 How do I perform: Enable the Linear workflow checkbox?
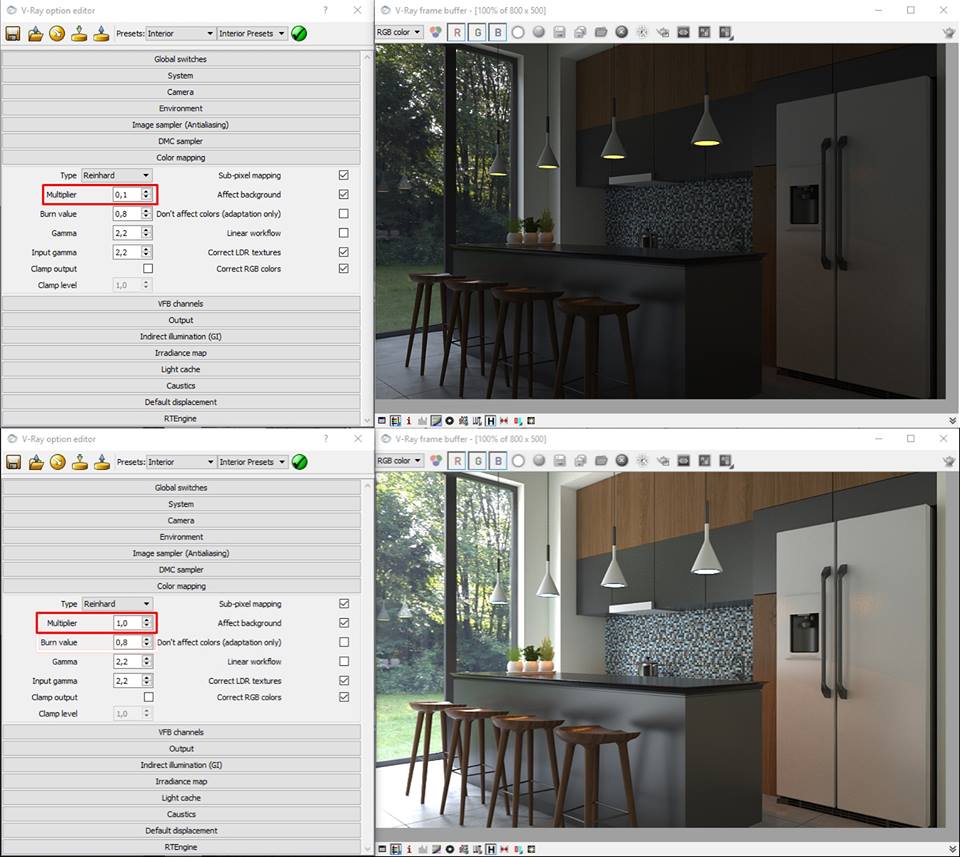(342, 232)
